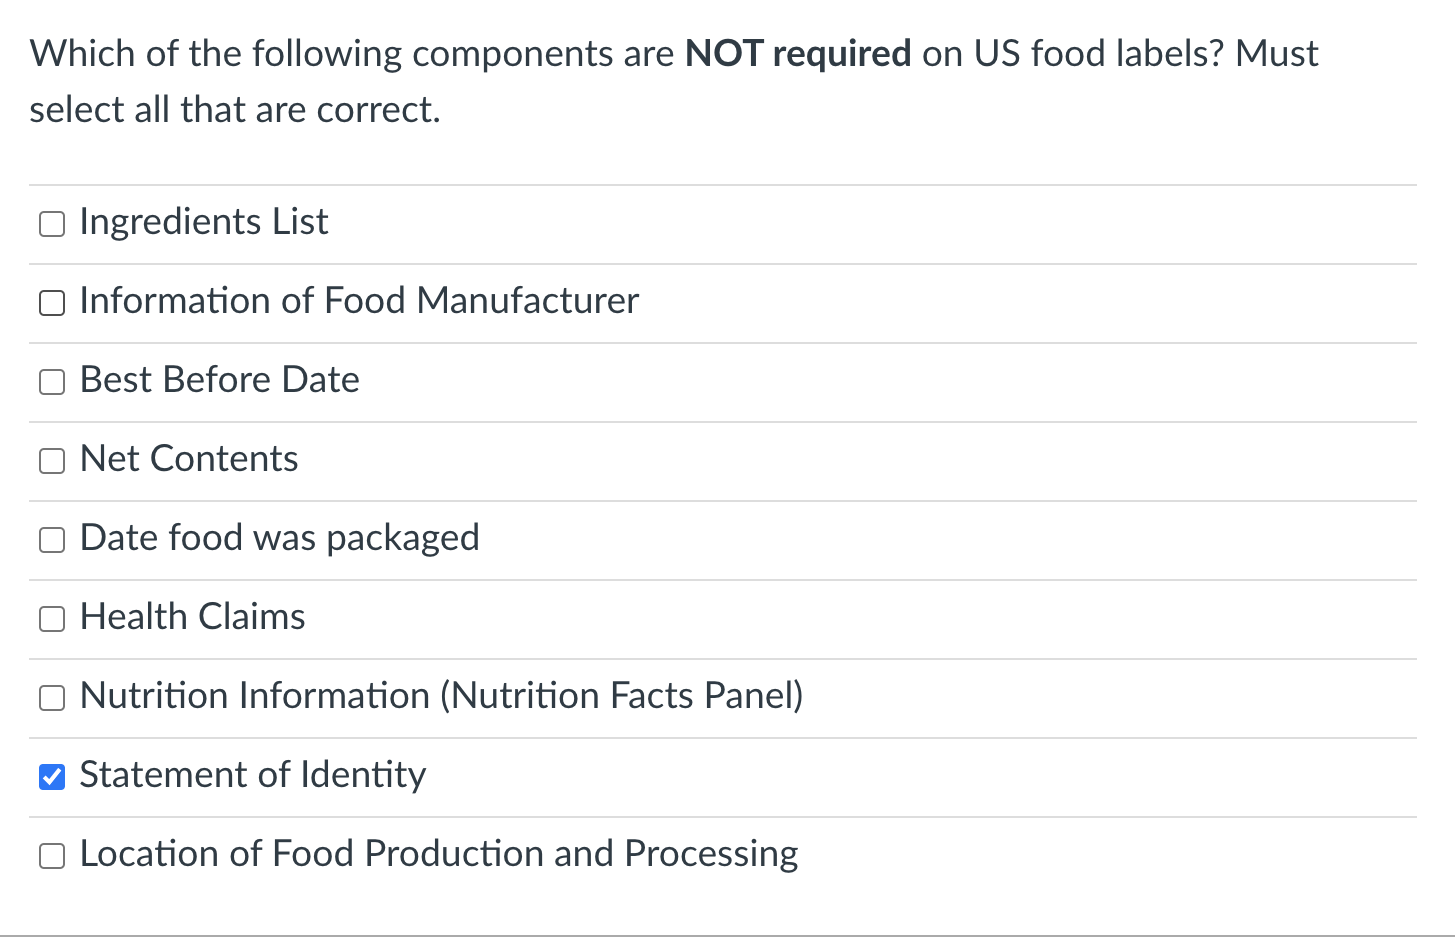Viewport: 1455px width, 943px height.
Task: Select the Net Contents checkbox
Action: point(52,460)
